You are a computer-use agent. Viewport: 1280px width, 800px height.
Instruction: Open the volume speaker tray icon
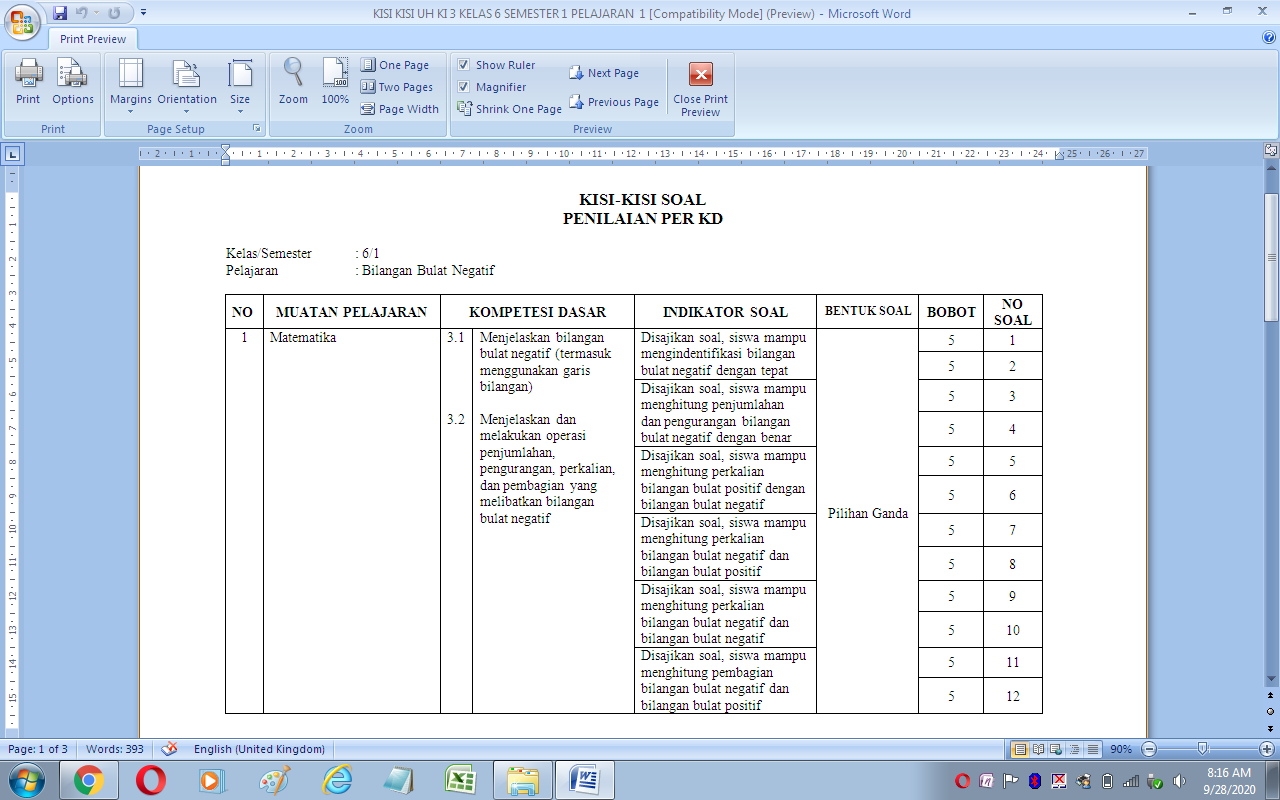coord(1179,780)
